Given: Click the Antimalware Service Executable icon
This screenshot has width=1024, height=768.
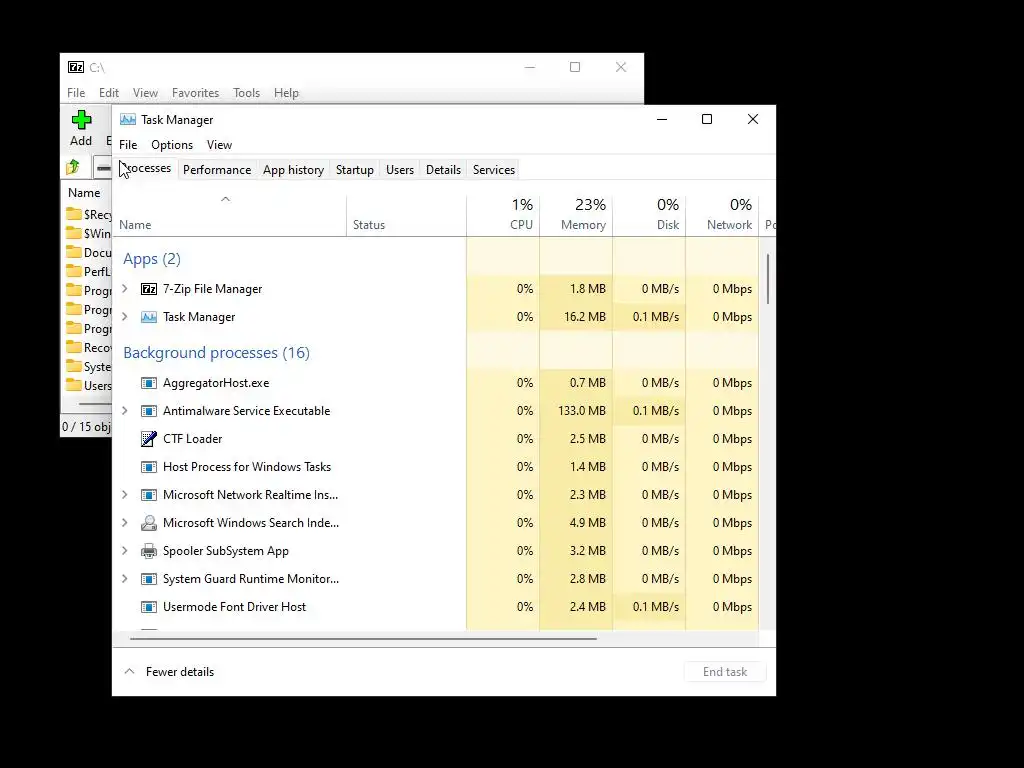Looking at the screenshot, I should point(149,411).
